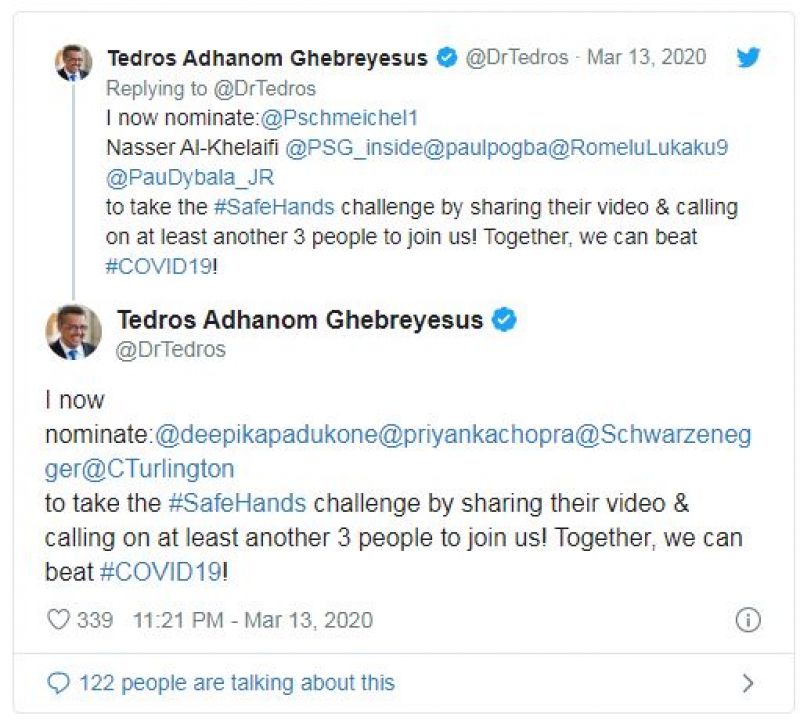Viewport: 800px width, 720px height.
Task: Click the heart like icon
Action: click(59, 620)
